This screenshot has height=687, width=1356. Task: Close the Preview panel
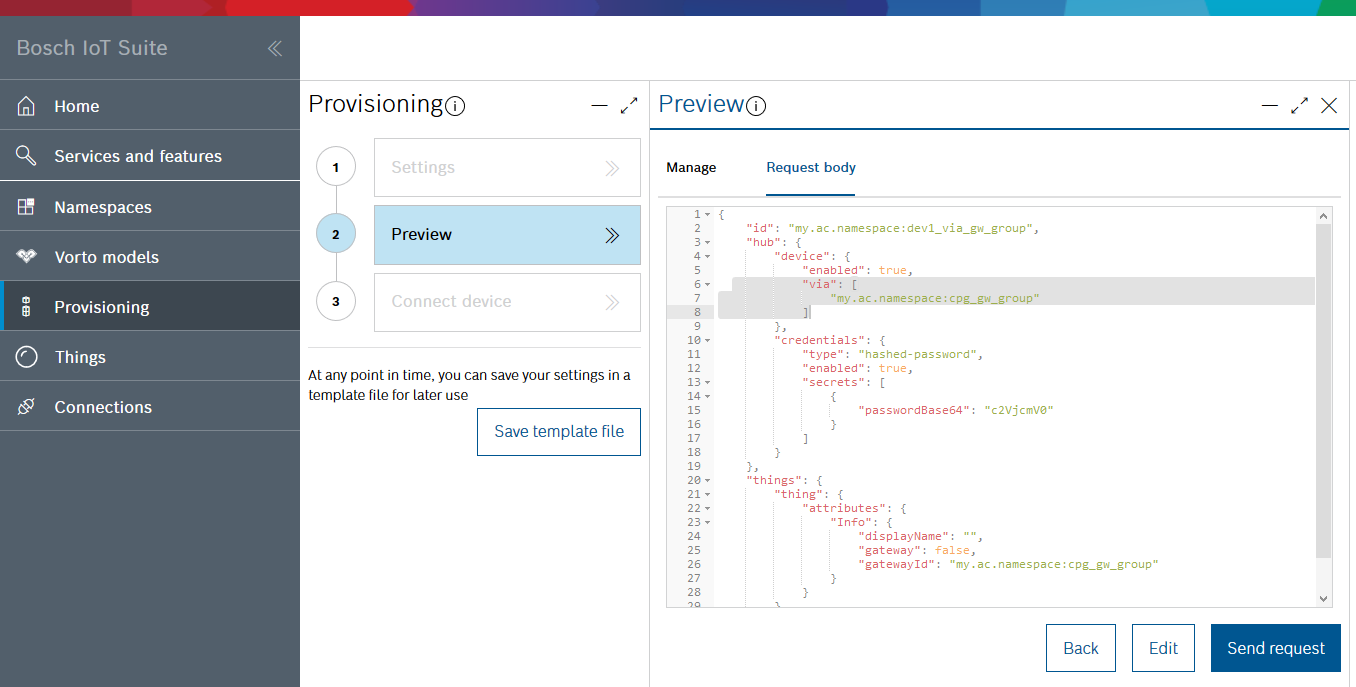pos(1329,105)
